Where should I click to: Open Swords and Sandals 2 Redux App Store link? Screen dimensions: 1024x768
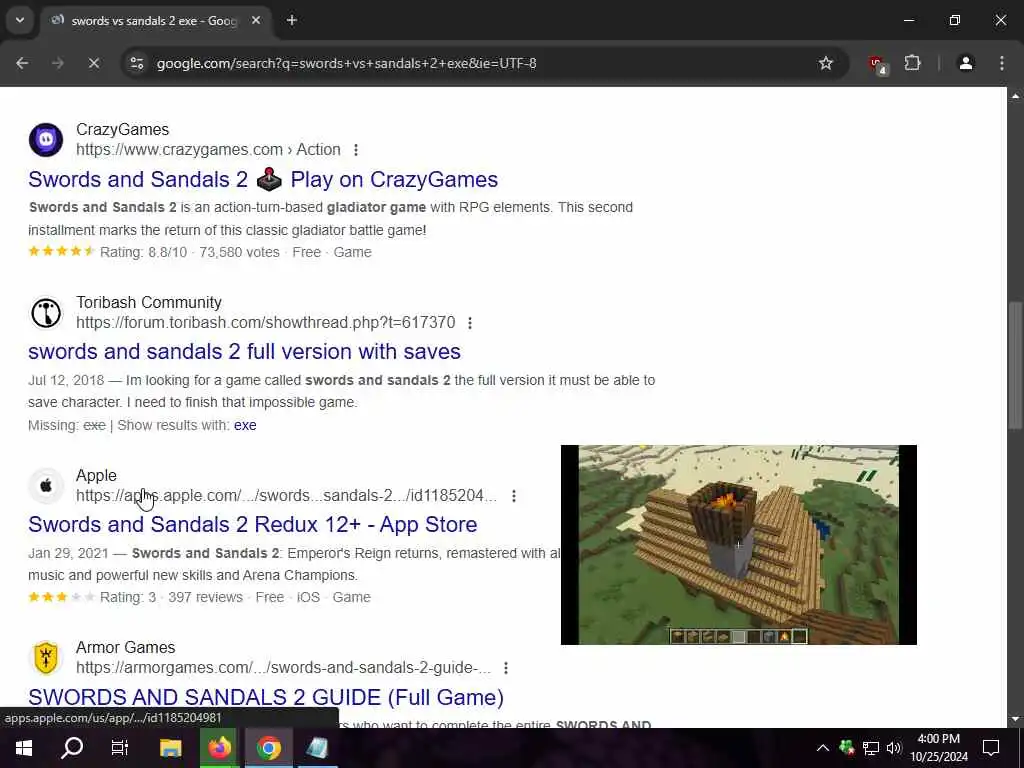point(253,524)
